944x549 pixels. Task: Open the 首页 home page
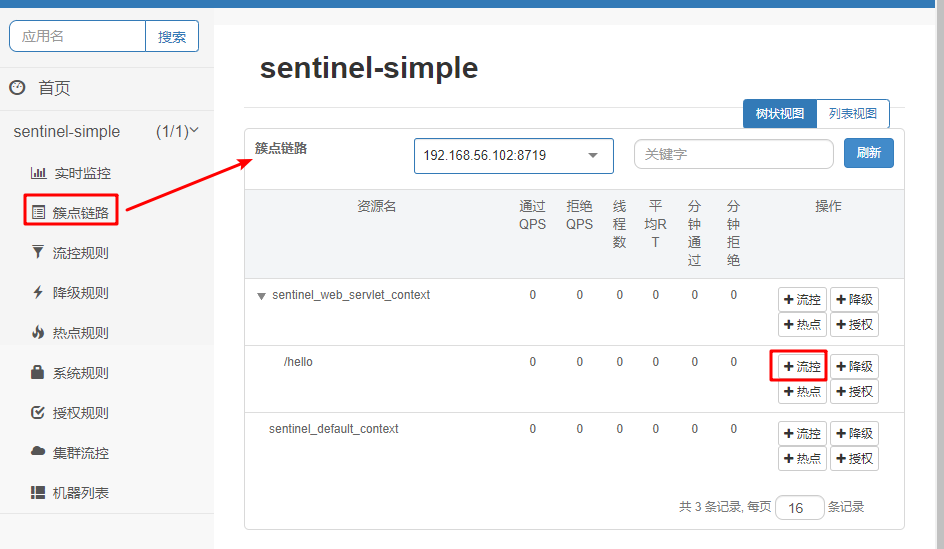[54, 88]
